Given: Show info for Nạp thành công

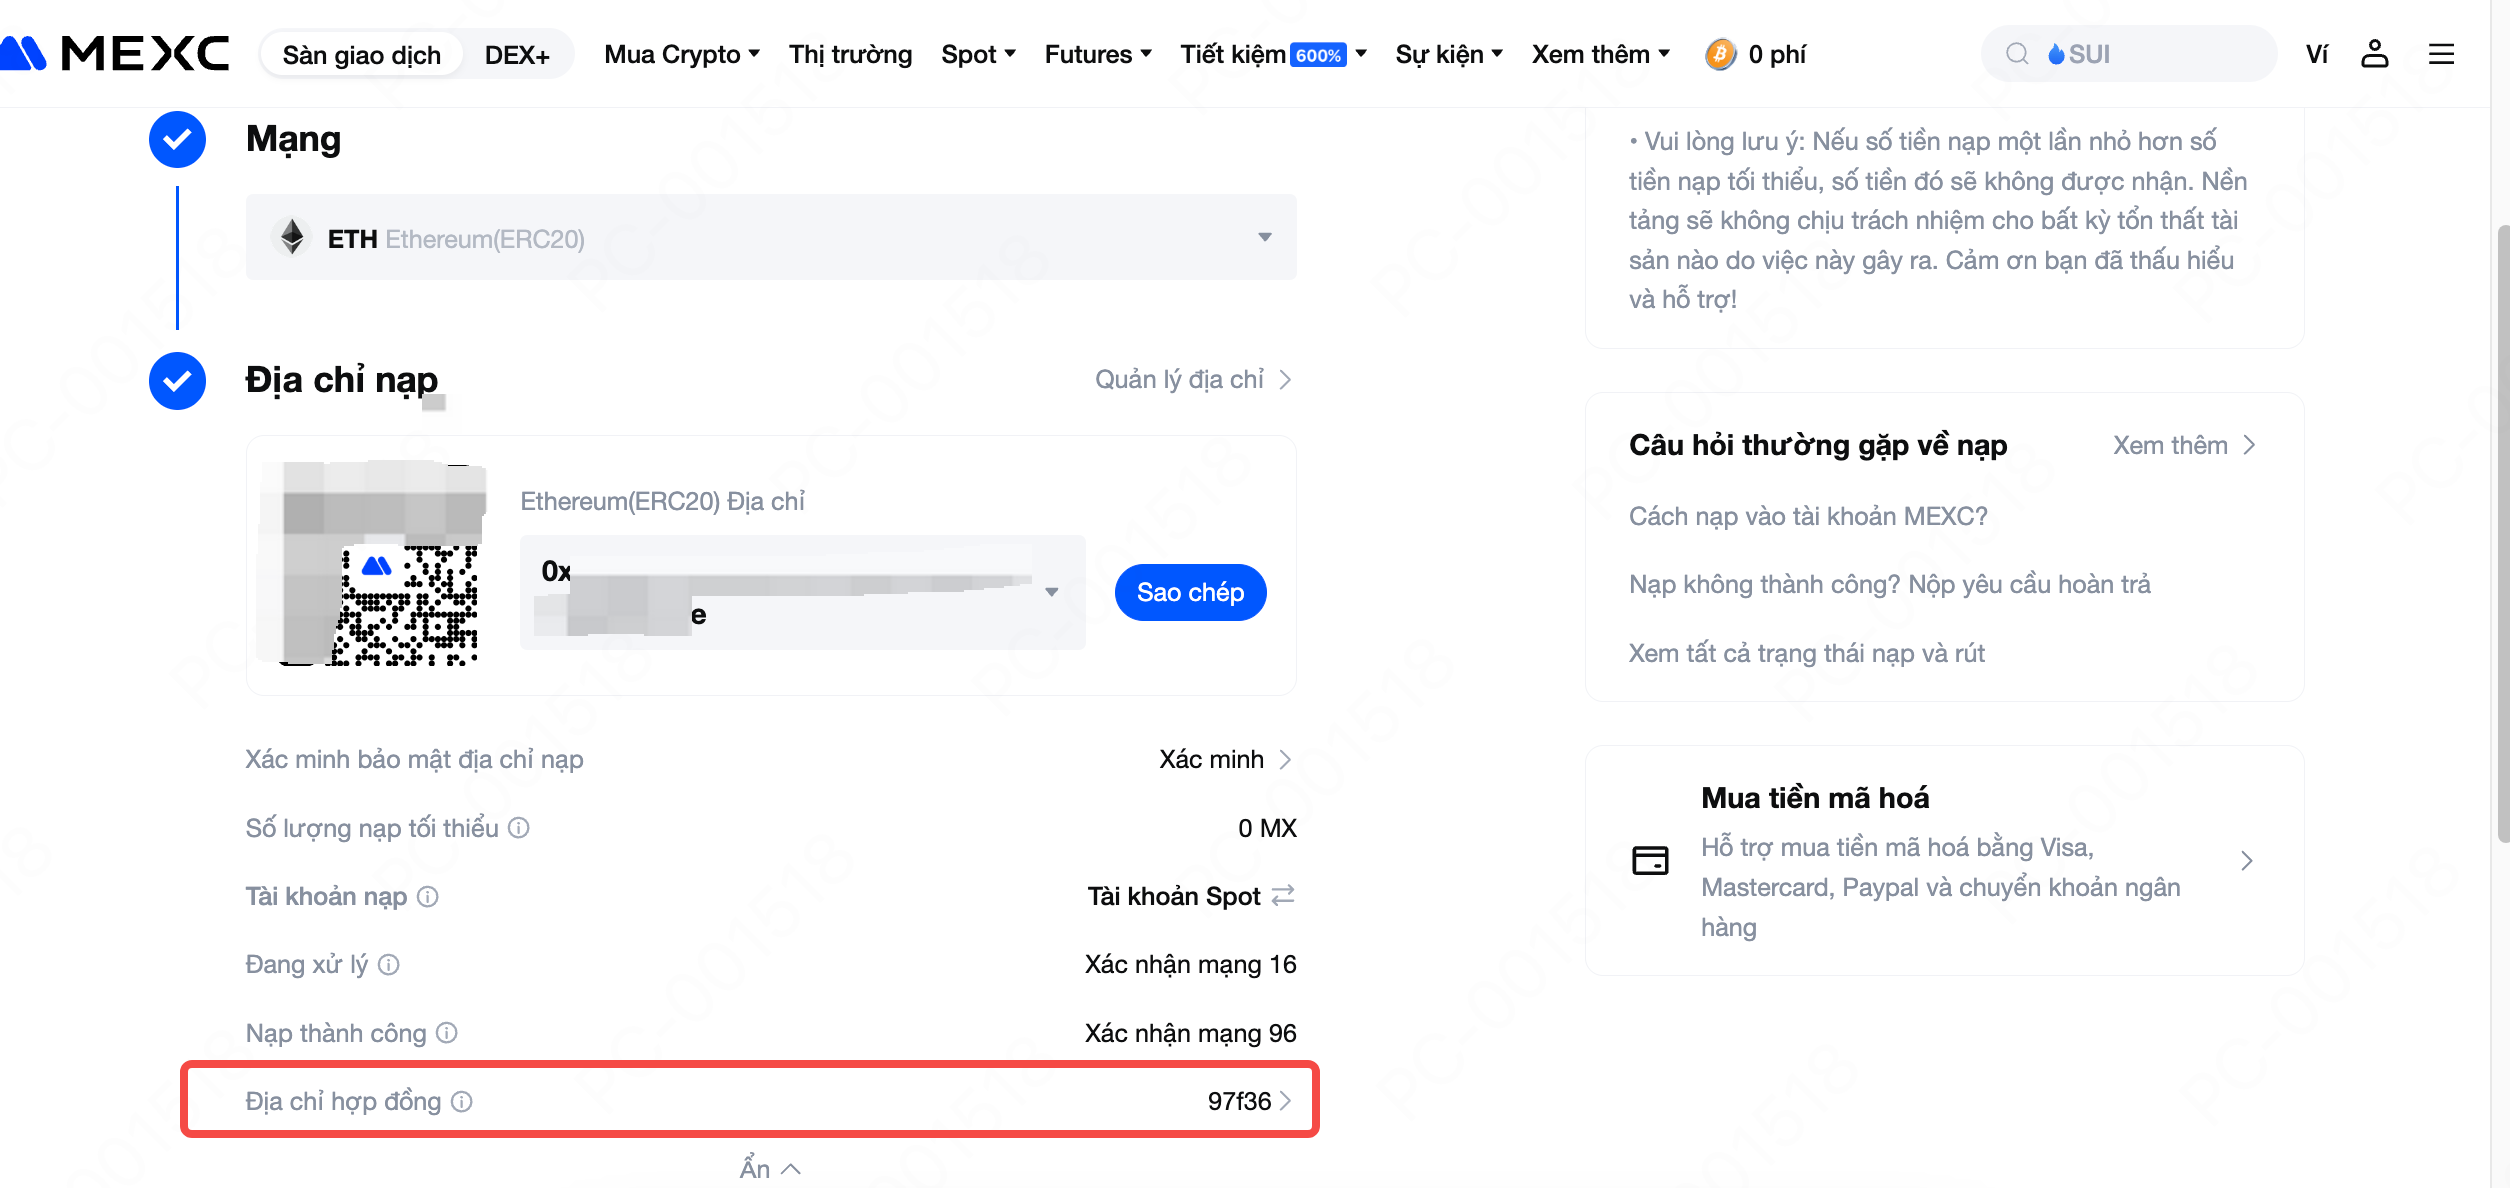Looking at the screenshot, I should [x=446, y=1033].
